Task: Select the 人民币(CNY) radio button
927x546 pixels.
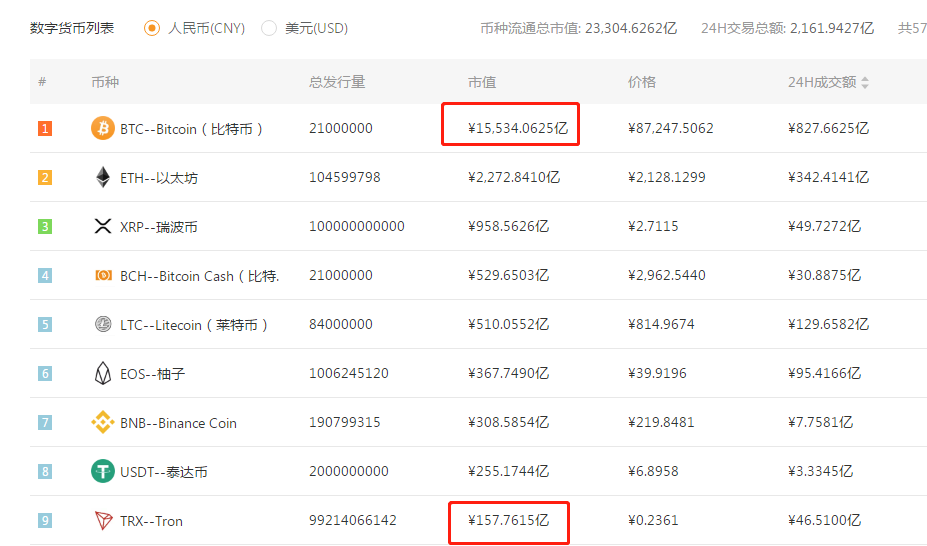Action: click(152, 28)
